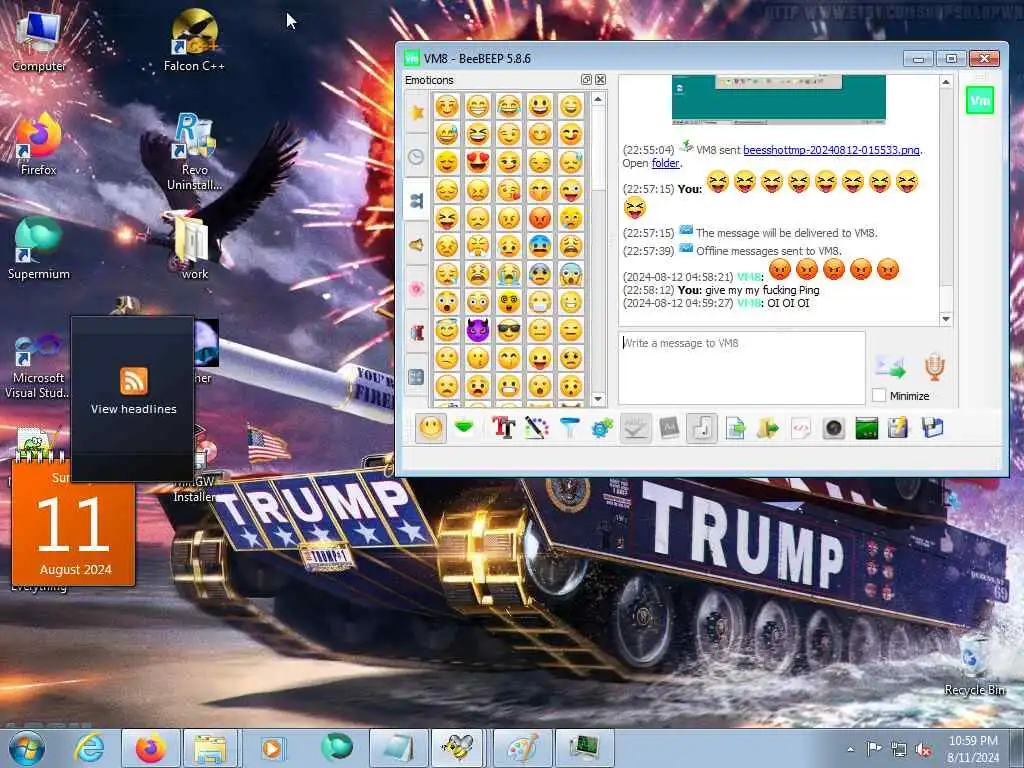
Task: Select the people smiley emoticon tab
Action: click(417, 200)
